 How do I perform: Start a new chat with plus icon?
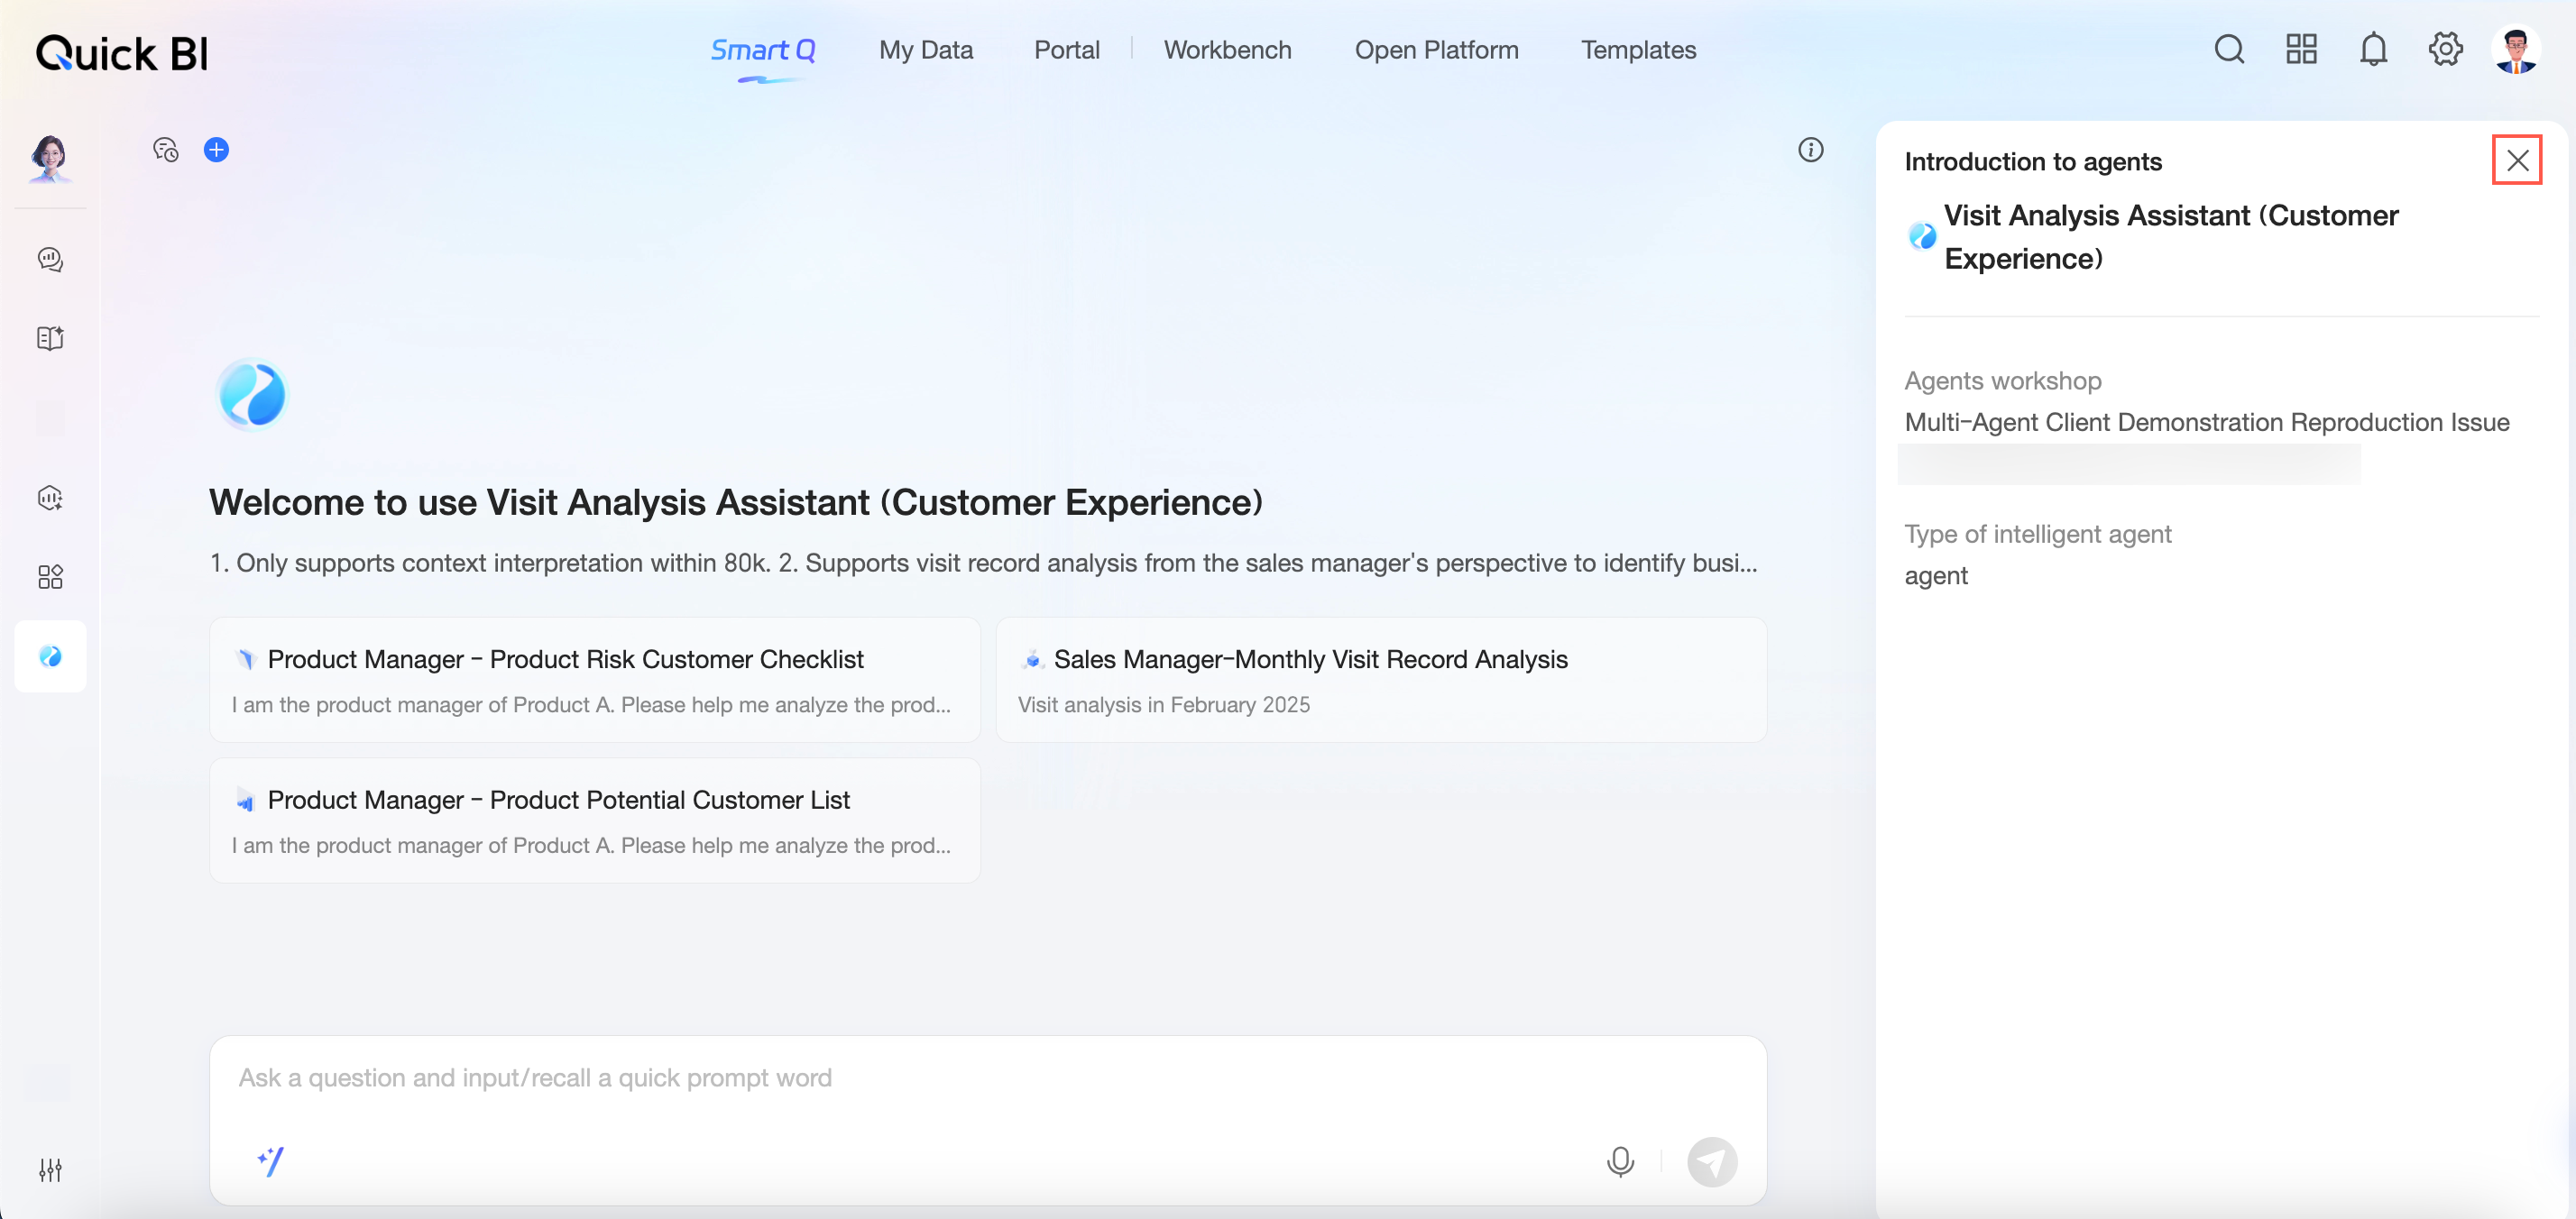click(x=216, y=150)
